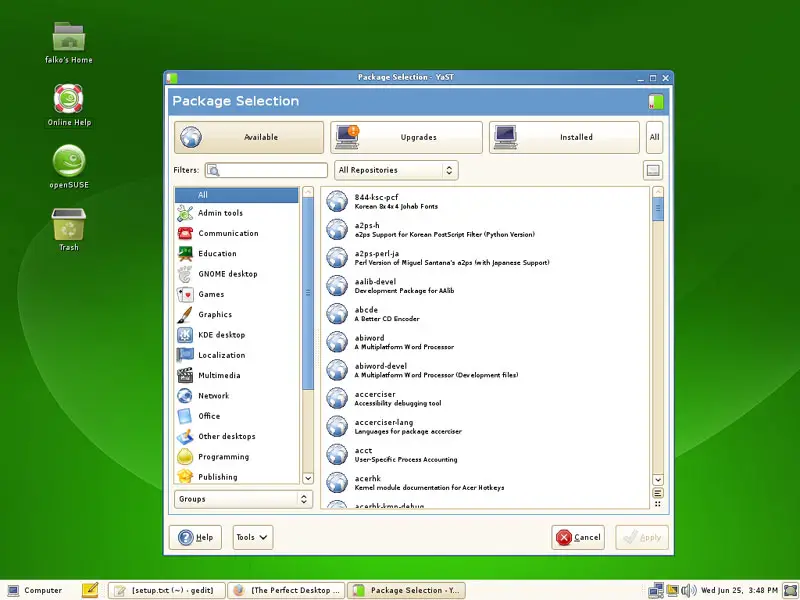Switch to the setup.txt gedit taskbar window

point(167,590)
